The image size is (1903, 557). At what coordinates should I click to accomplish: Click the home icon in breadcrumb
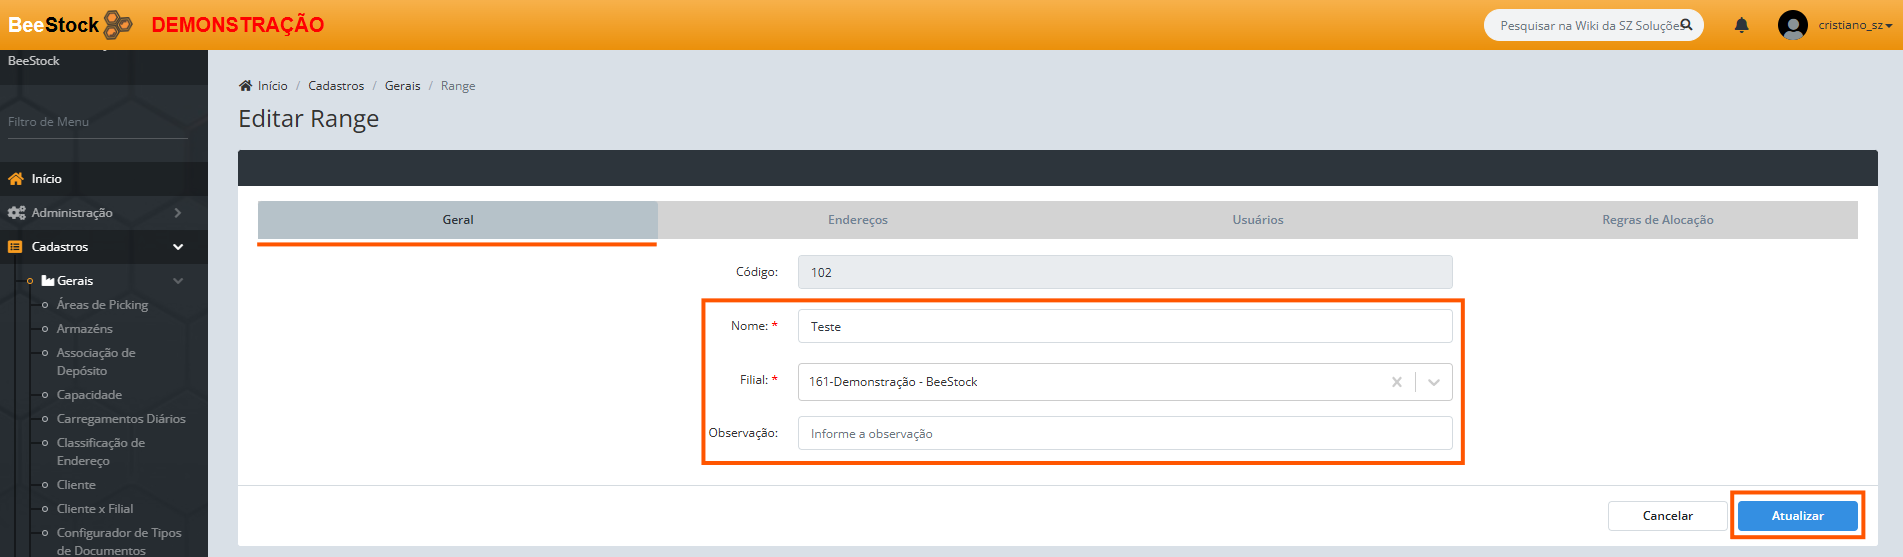click(x=245, y=86)
